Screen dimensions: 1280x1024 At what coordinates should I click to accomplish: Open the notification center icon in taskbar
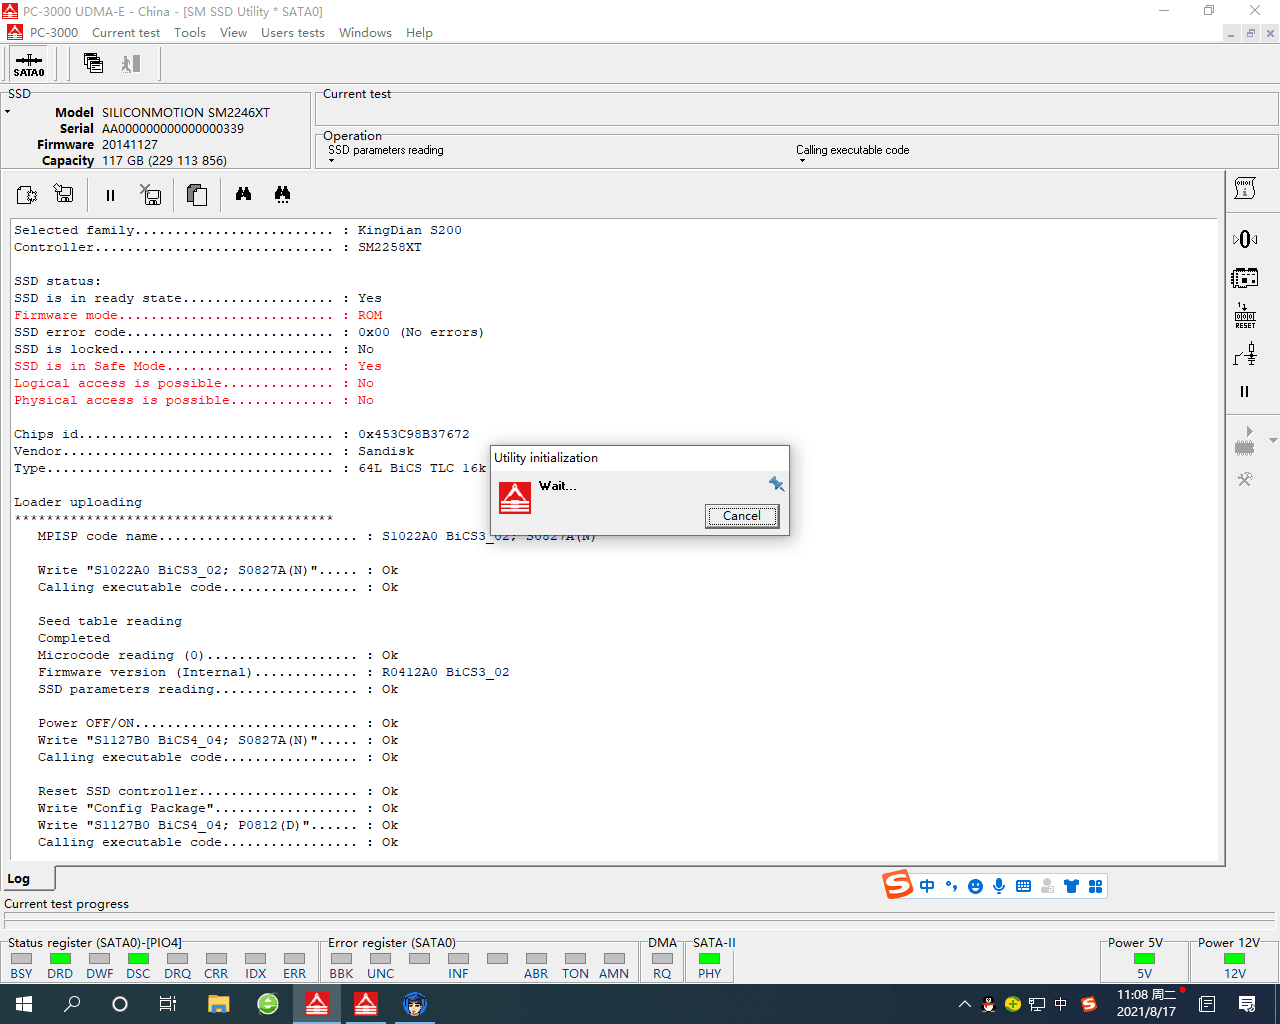tap(1247, 1004)
